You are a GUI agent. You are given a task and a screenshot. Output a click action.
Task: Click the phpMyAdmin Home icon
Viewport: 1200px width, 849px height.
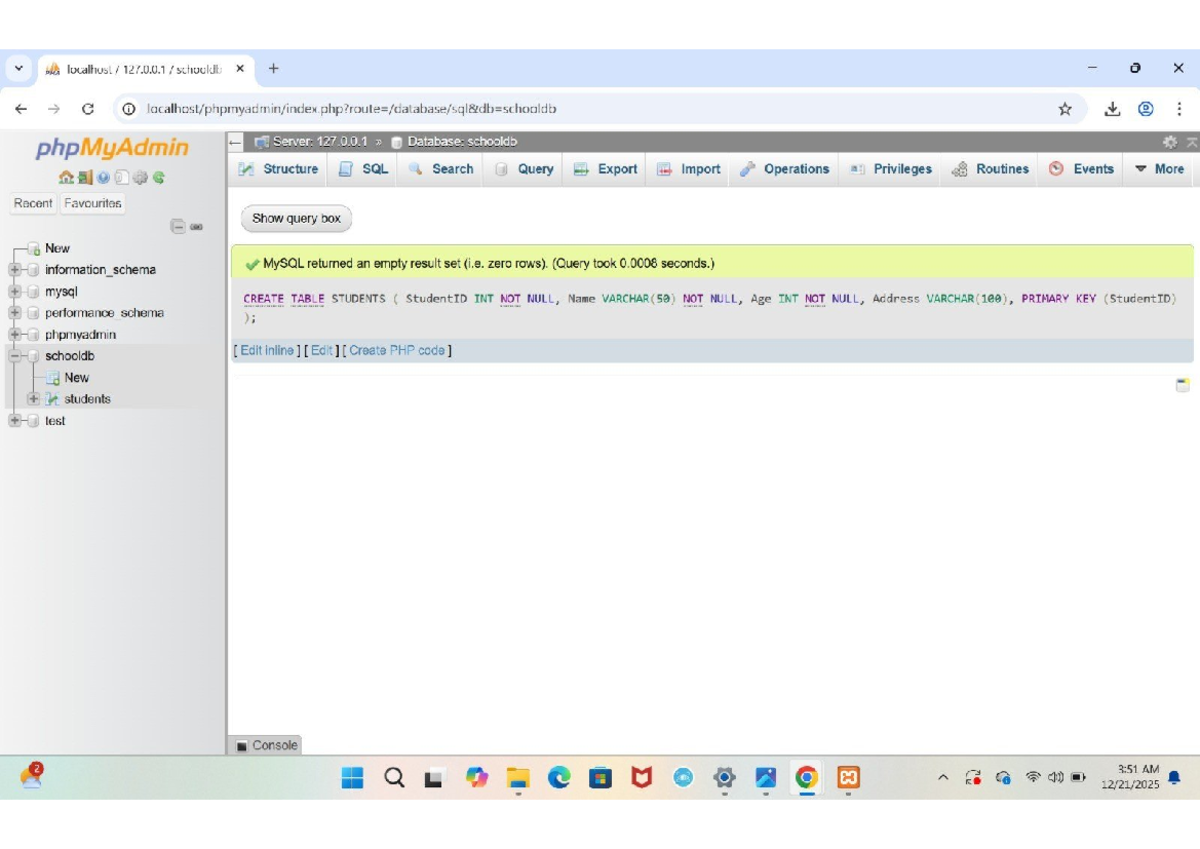(x=66, y=178)
